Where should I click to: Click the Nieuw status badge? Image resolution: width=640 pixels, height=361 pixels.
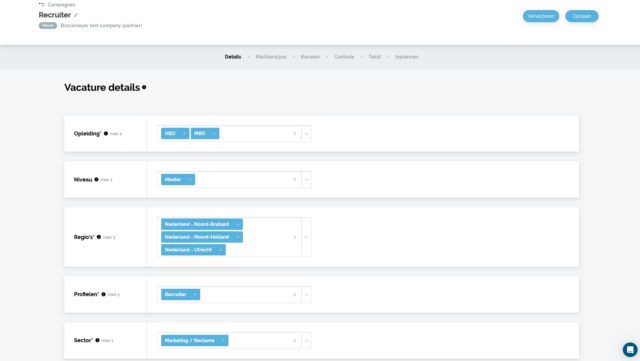[x=48, y=25]
